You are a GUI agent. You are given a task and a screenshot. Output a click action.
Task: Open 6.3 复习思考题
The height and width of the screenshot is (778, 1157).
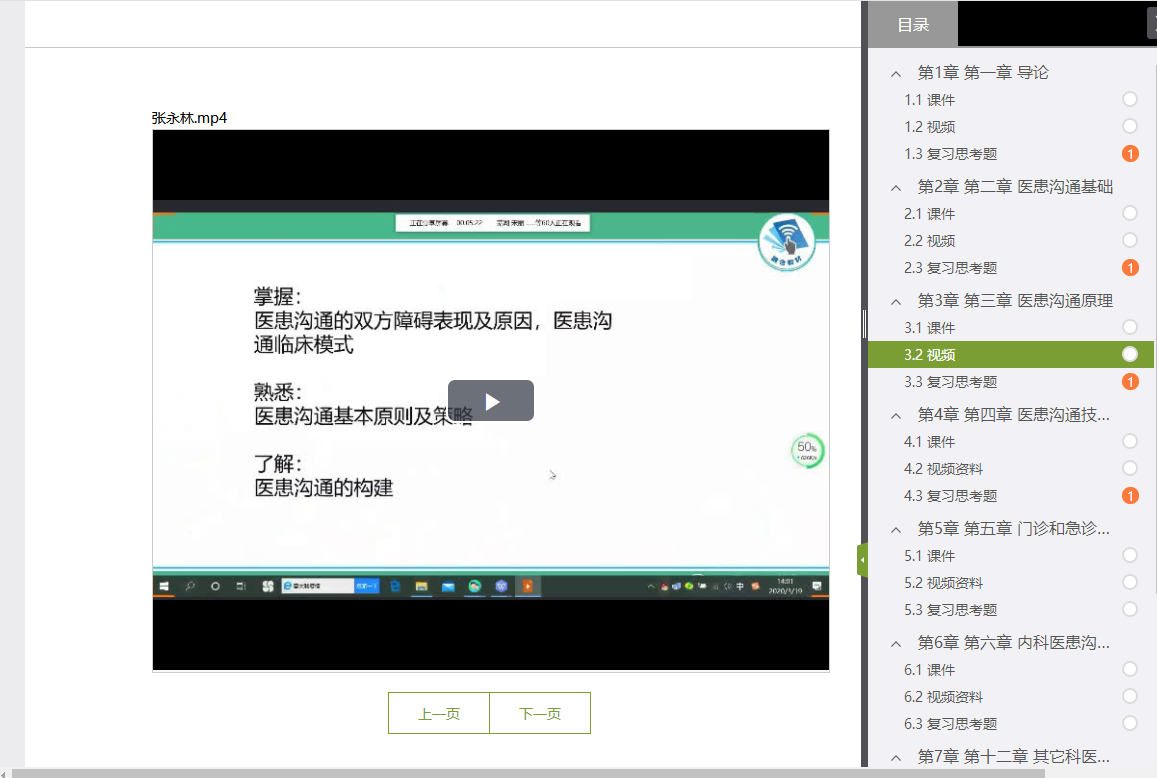click(x=950, y=724)
